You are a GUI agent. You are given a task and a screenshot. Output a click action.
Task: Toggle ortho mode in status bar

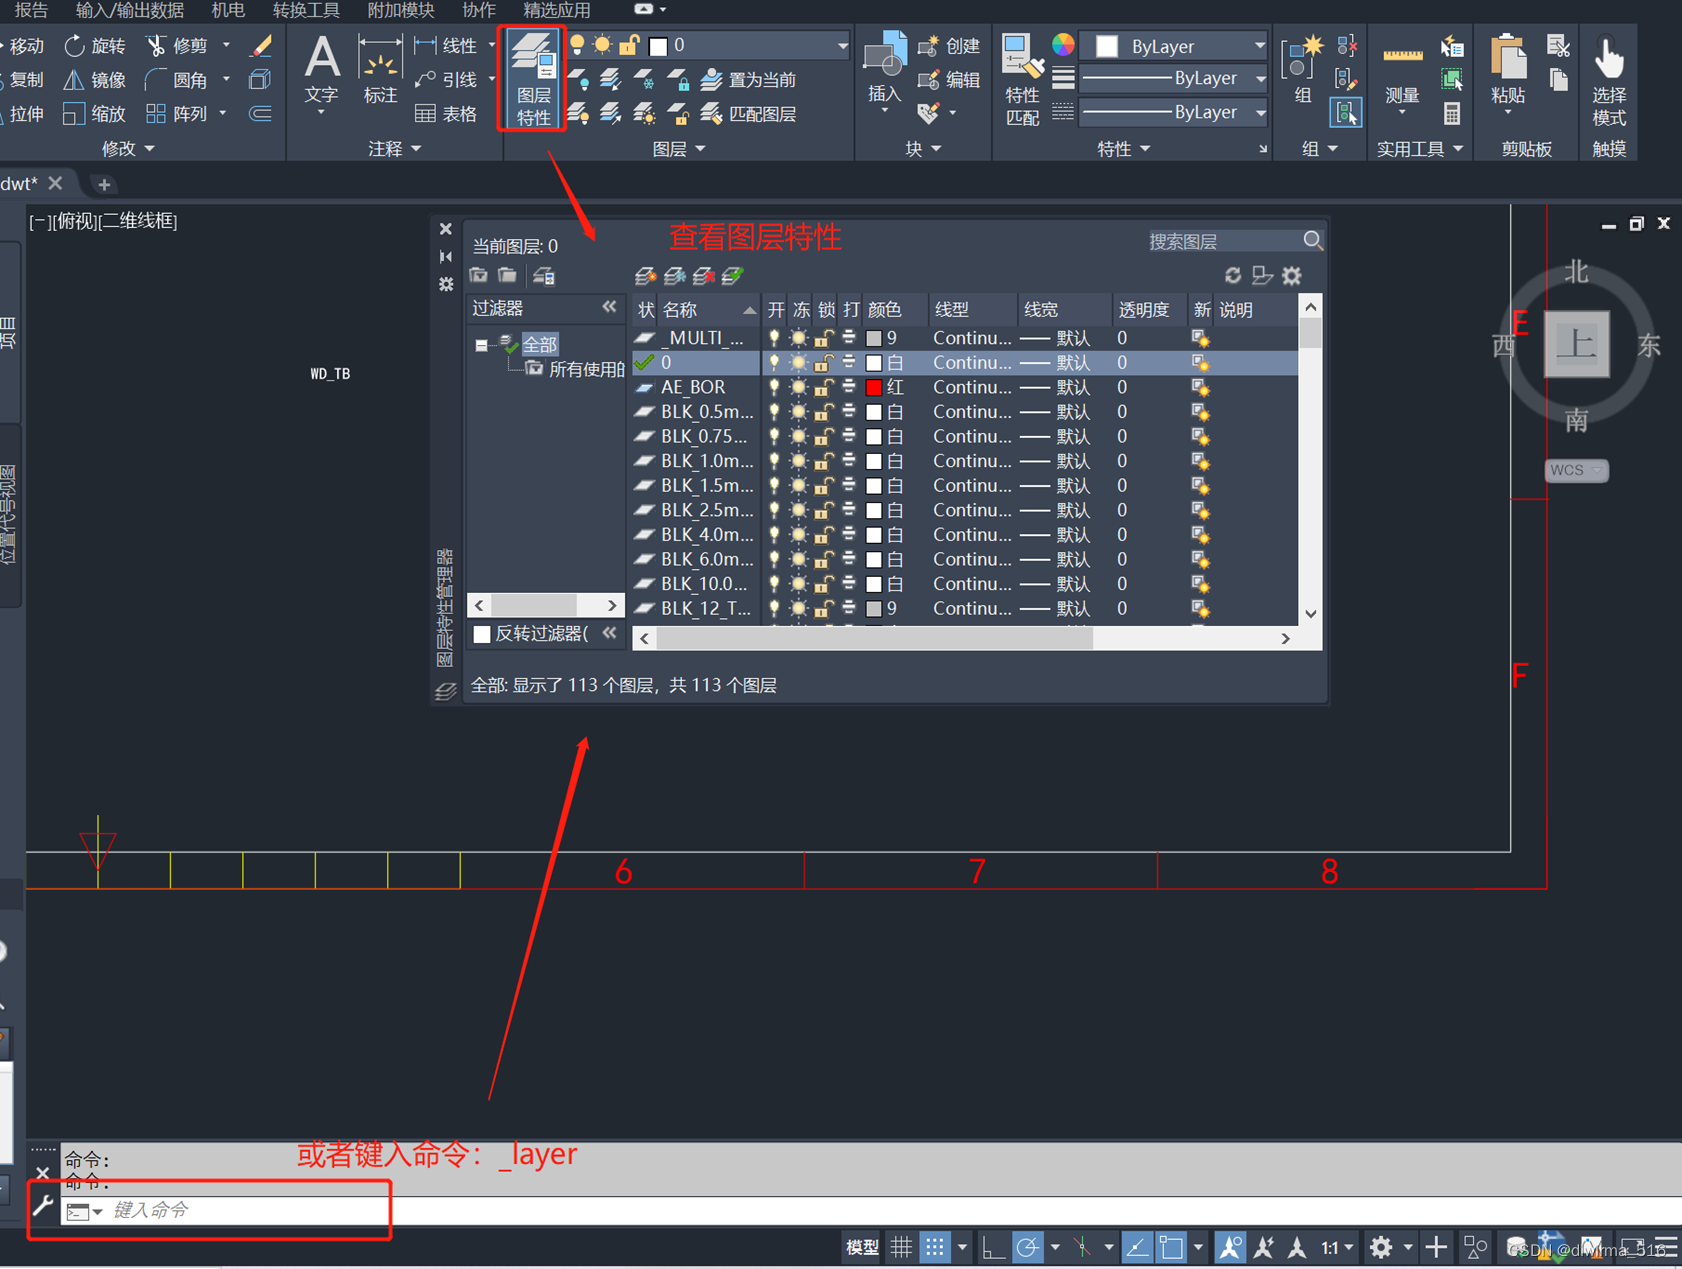(993, 1247)
